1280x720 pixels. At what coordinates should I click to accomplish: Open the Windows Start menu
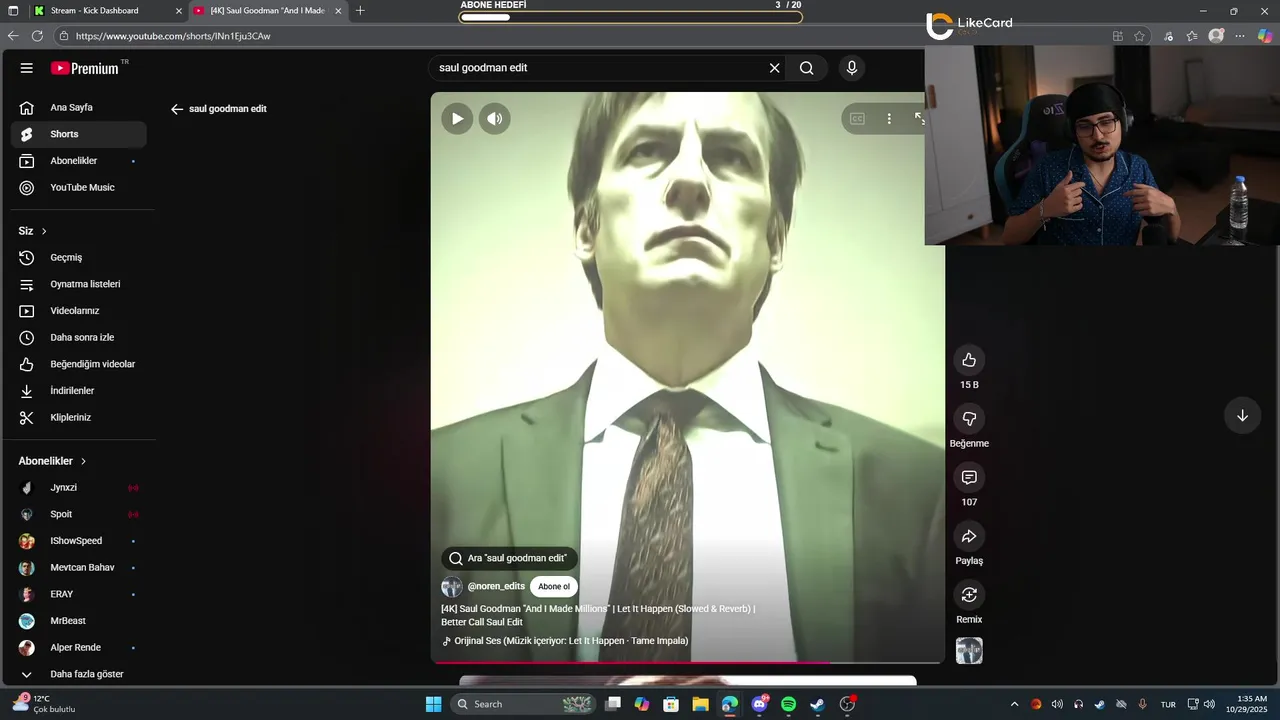tap(433, 704)
